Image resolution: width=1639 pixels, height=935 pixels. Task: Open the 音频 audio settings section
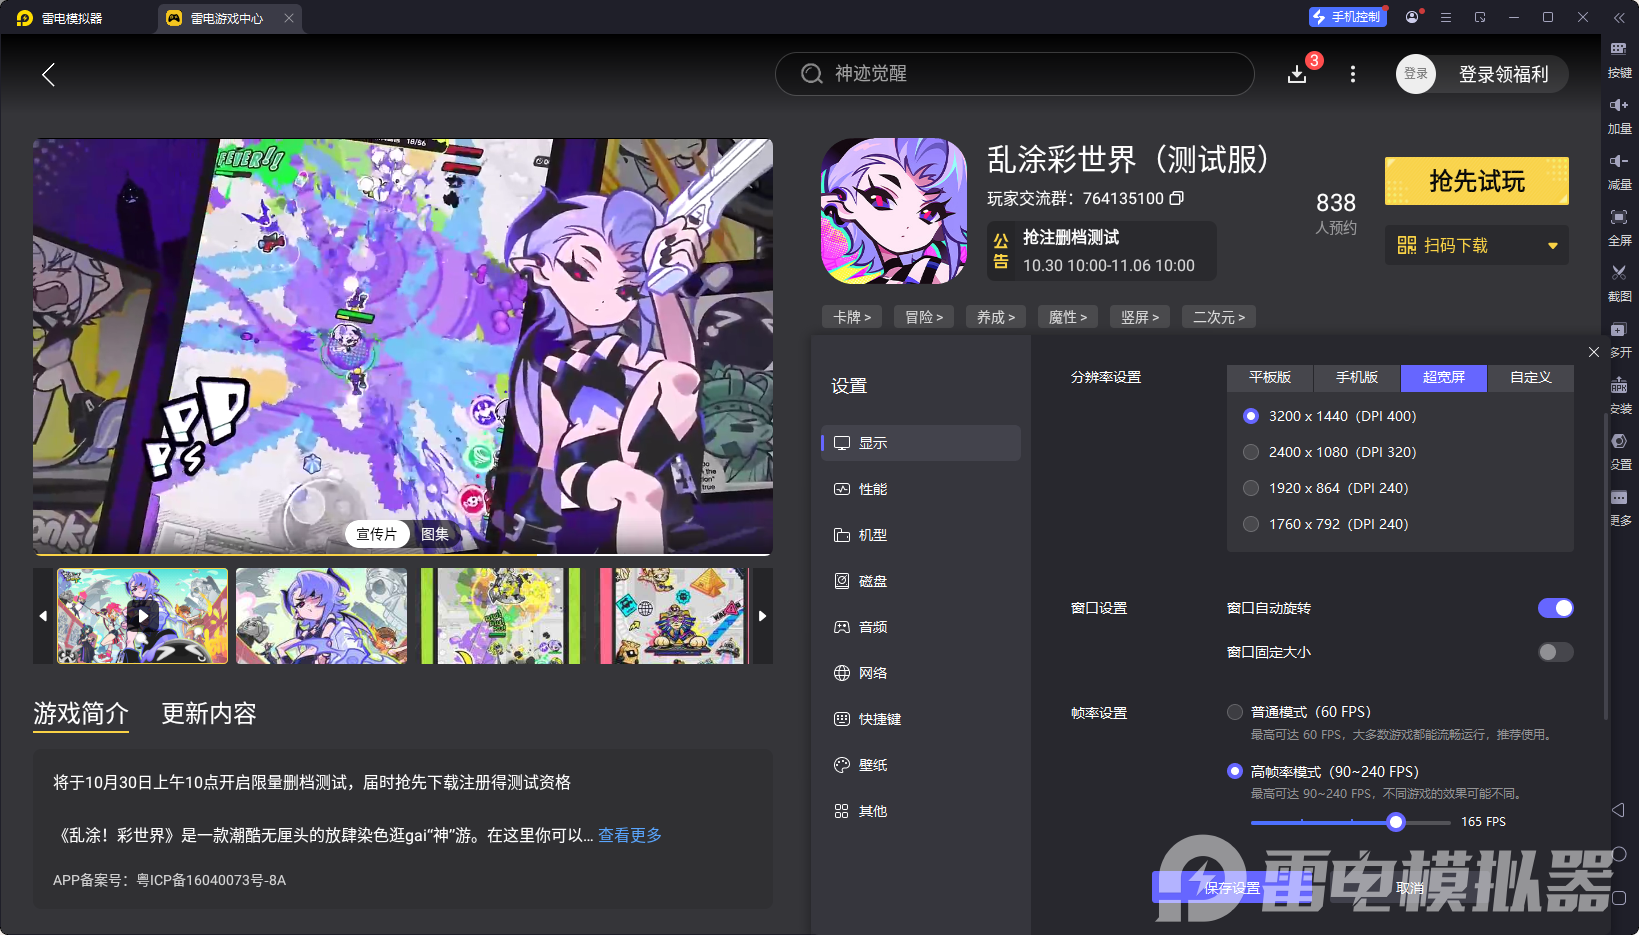click(x=871, y=627)
